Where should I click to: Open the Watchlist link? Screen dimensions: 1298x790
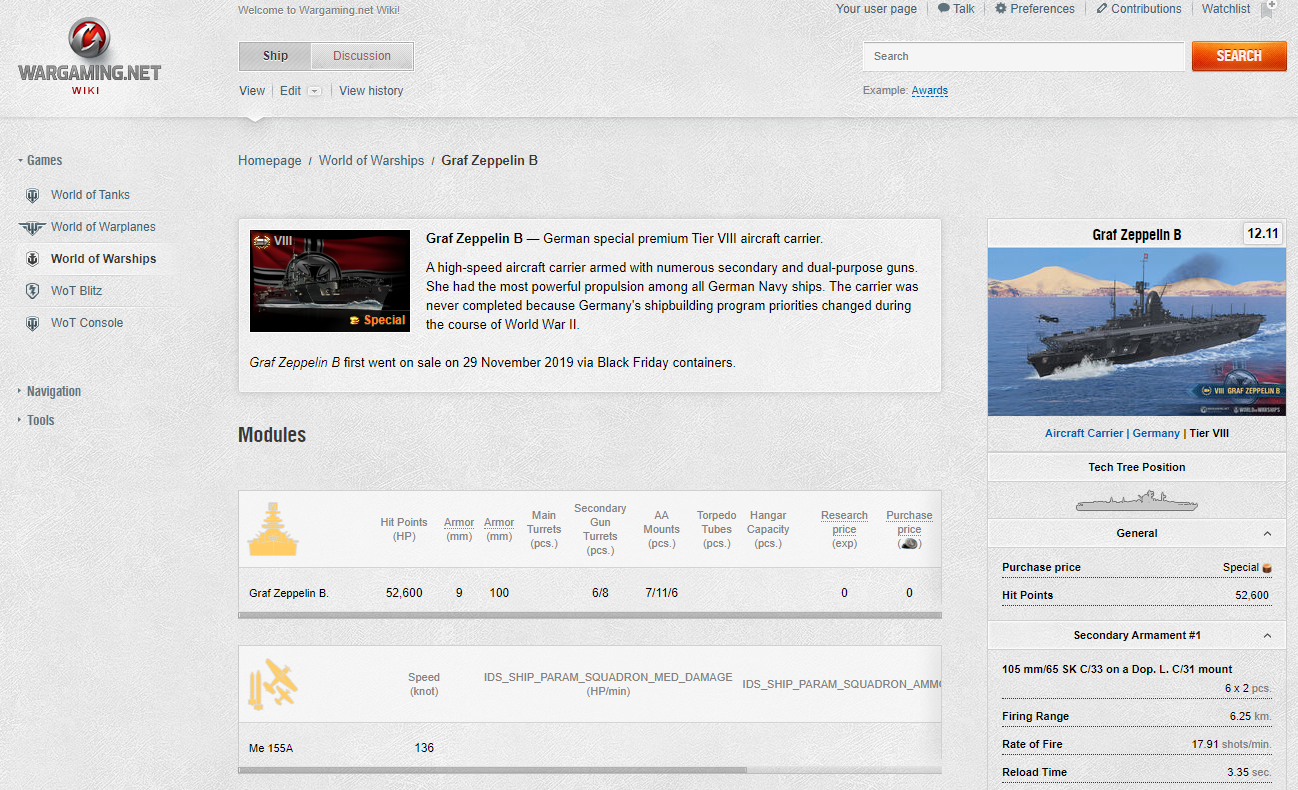coord(1226,9)
